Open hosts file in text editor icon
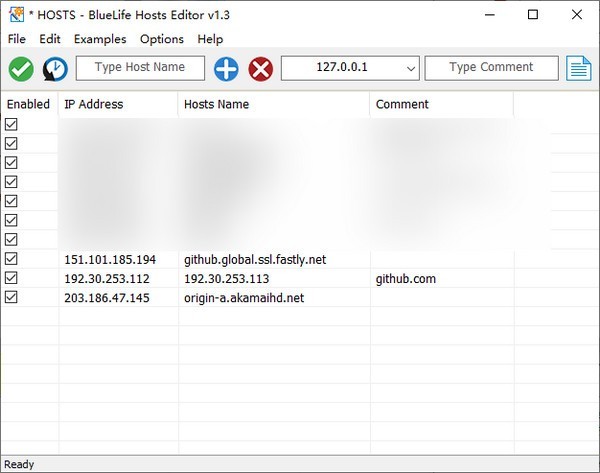600x473 pixels. coord(579,68)
